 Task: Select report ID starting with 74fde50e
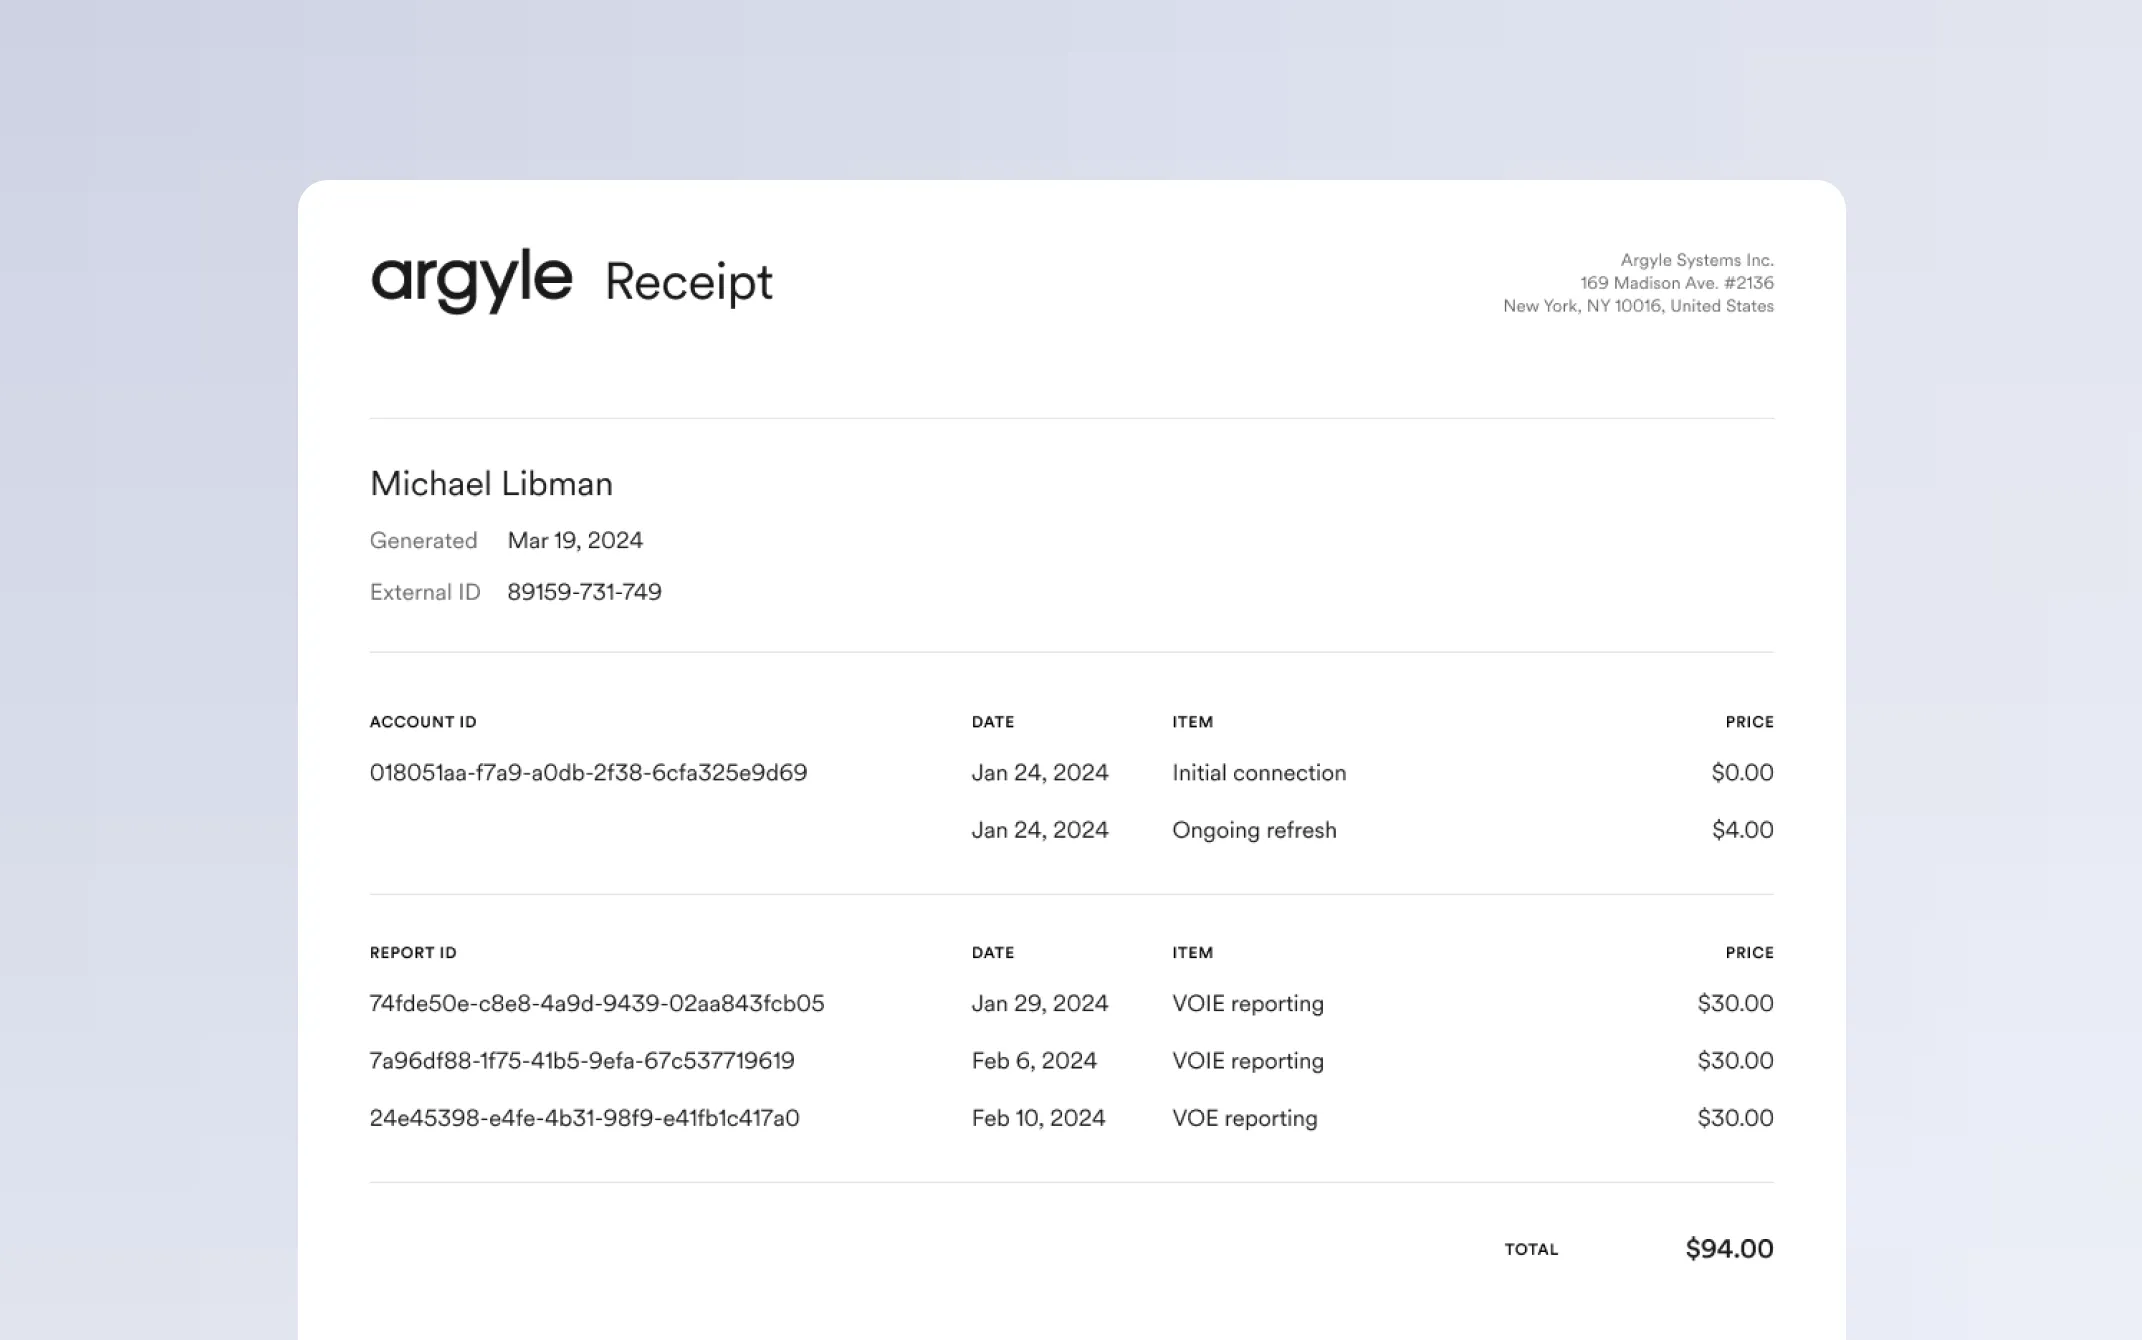(596, 1003)
